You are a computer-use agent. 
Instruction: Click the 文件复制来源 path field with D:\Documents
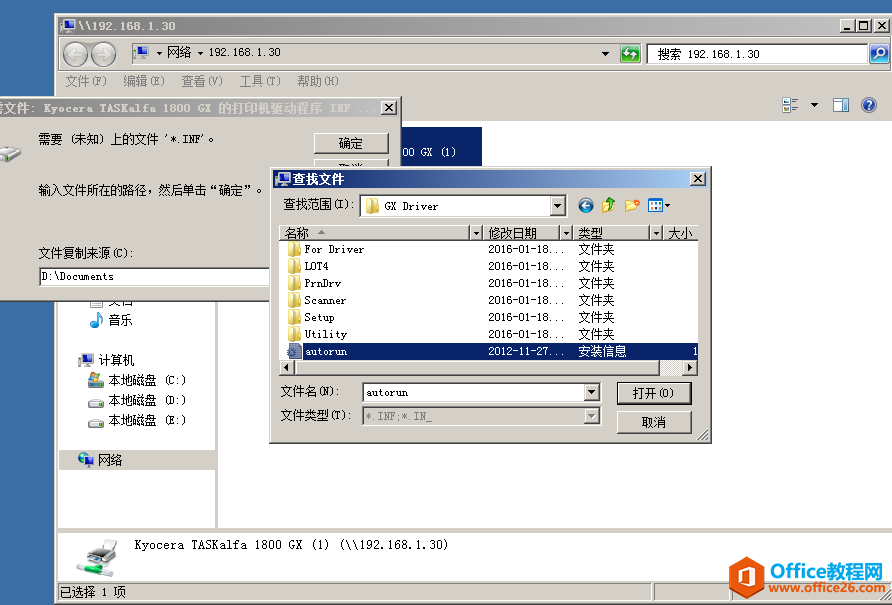tap(154, 277)
